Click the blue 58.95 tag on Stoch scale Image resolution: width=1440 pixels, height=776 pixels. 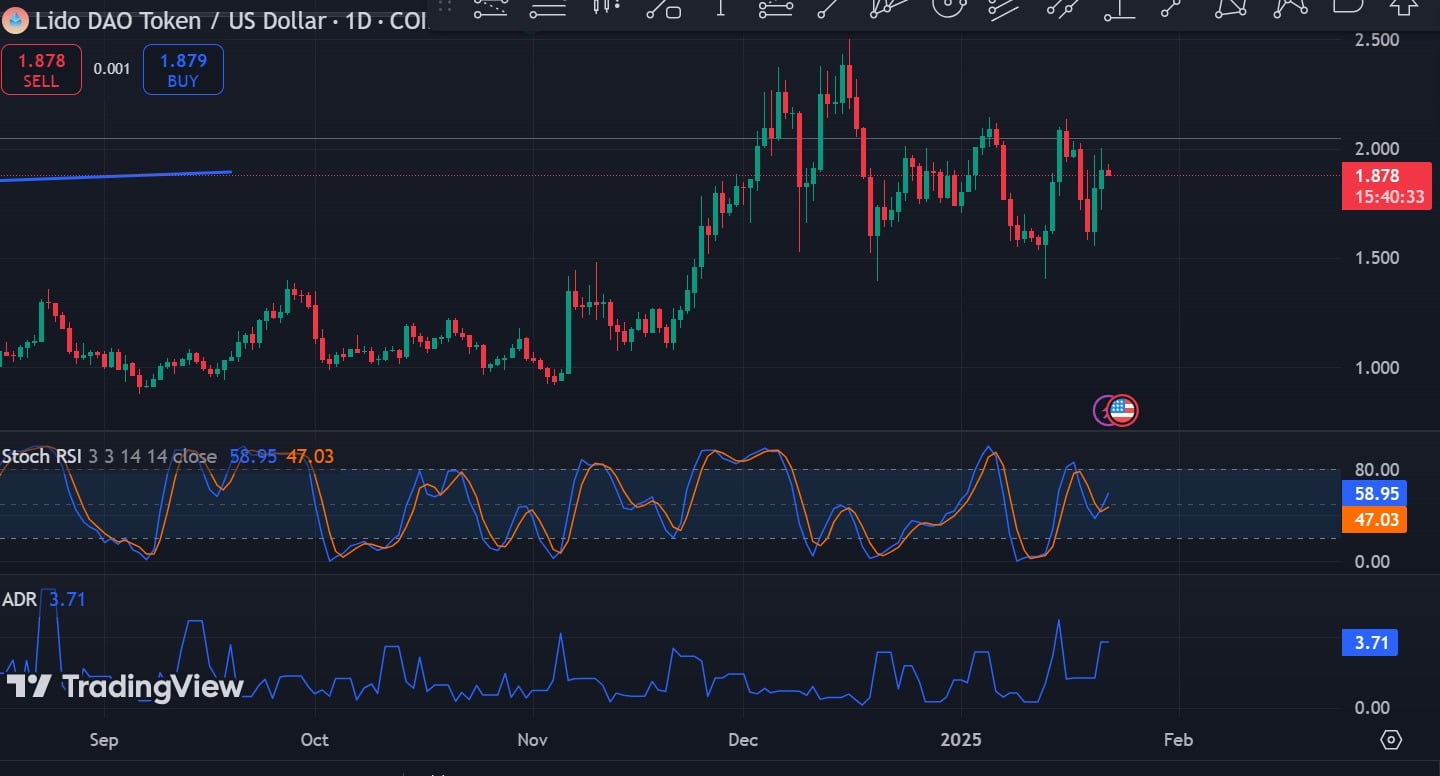pos(1374,493)
